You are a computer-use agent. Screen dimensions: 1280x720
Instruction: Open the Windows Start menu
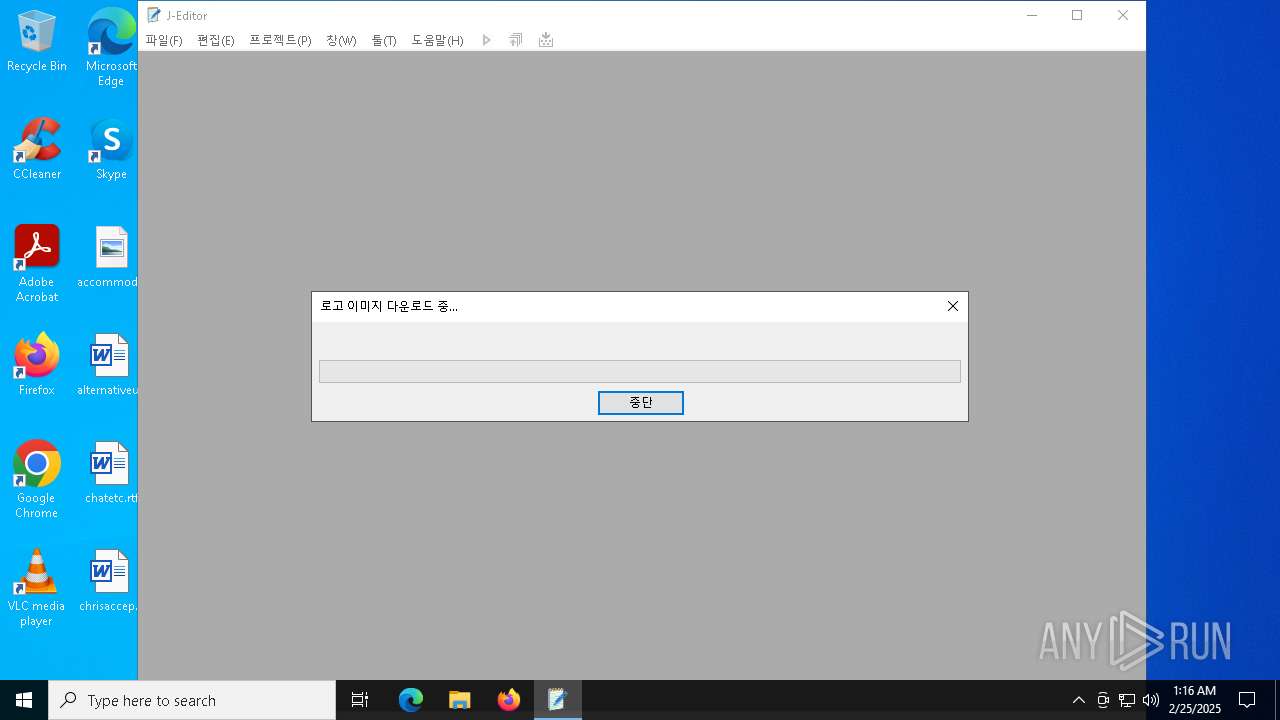(x=24, y=700)
